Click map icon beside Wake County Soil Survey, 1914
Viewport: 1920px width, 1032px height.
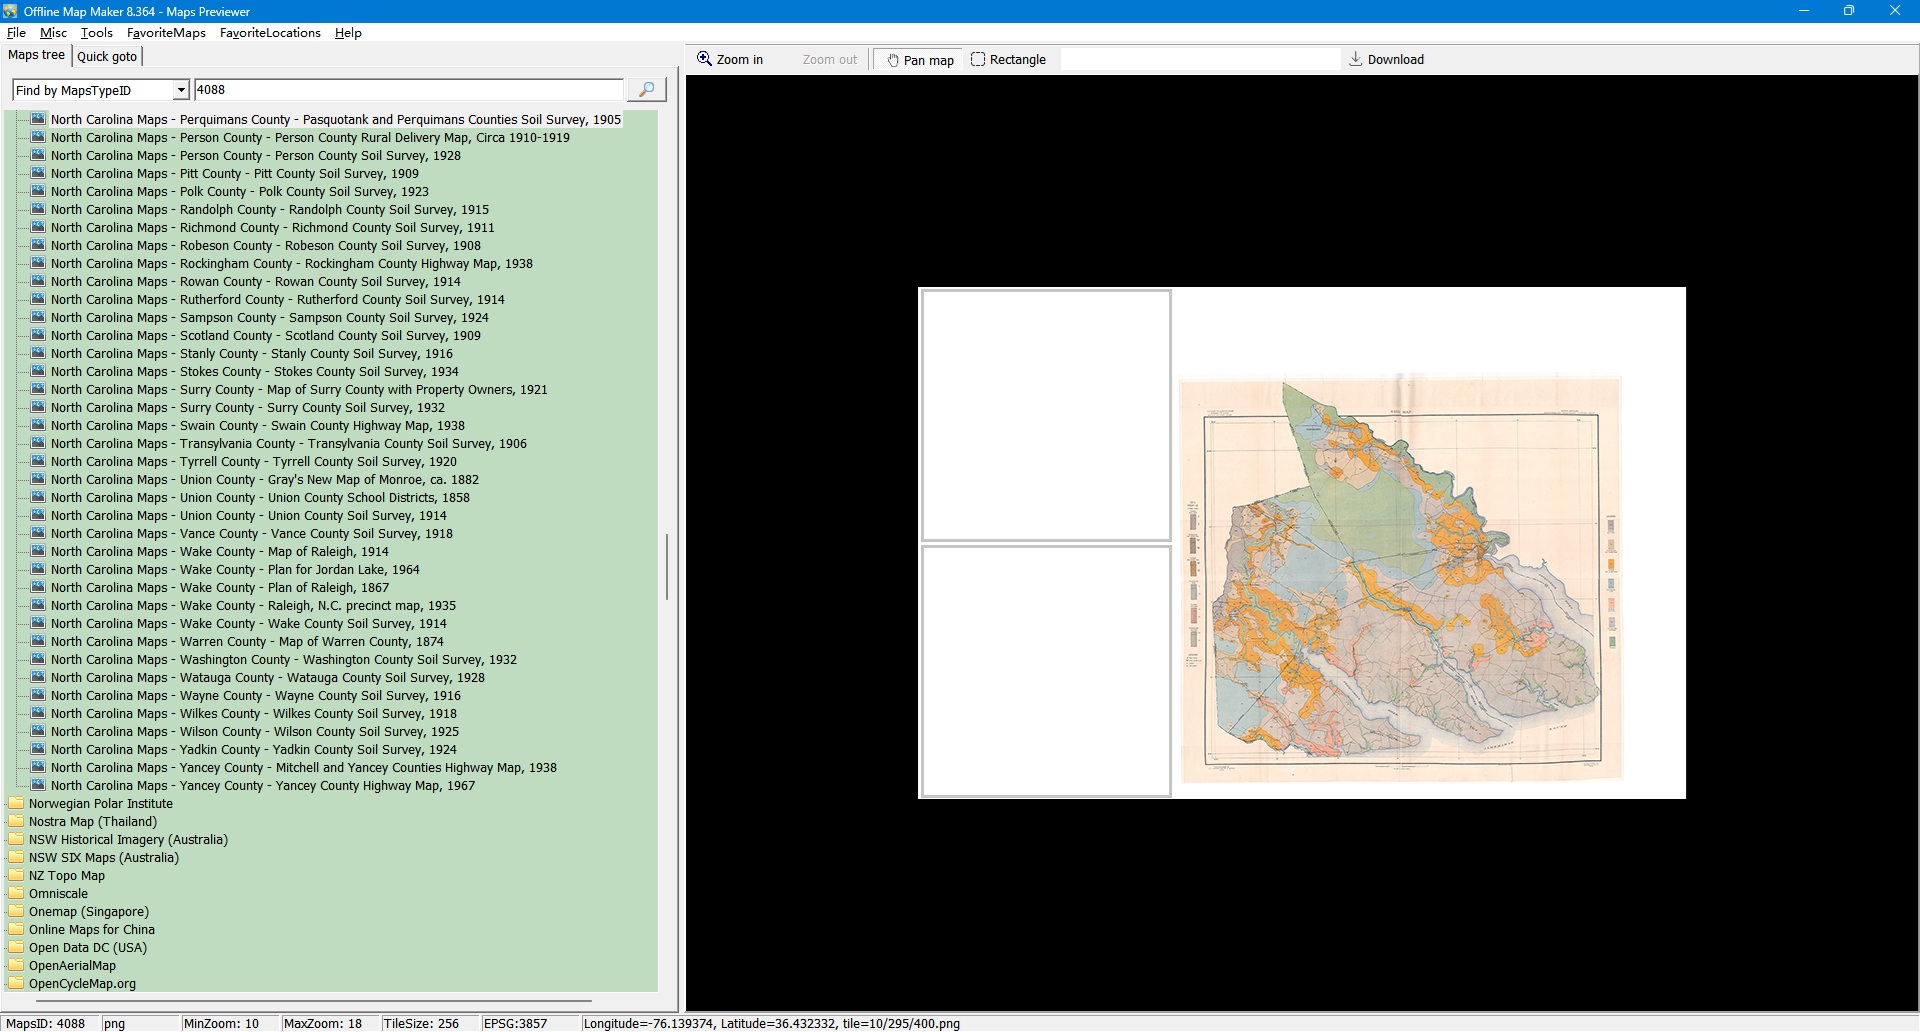[x=38, y=623]
